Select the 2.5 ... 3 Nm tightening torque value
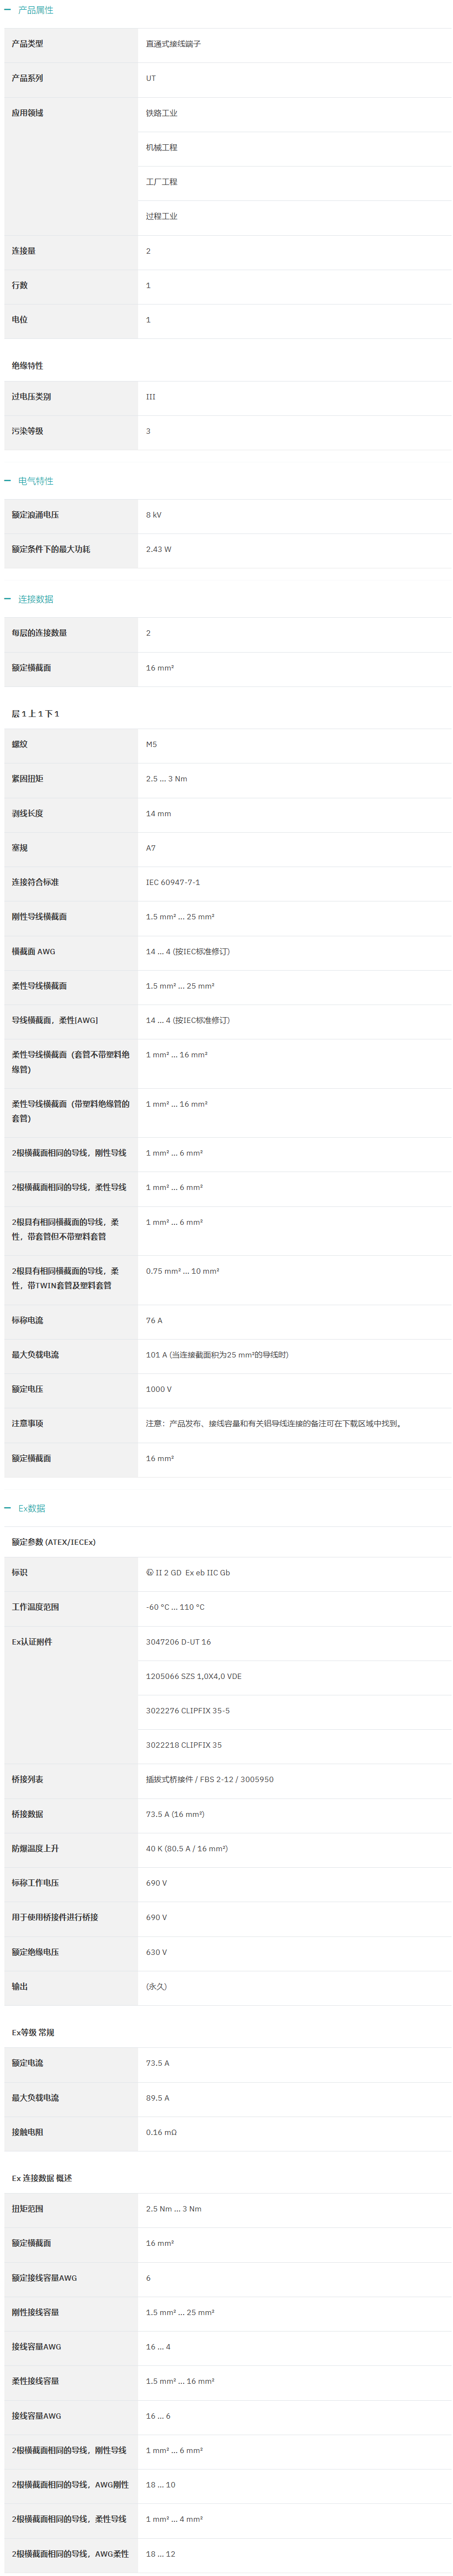The width and height of the screenshot is (453, 2576). pyautogui.click(x=167, y=779)
